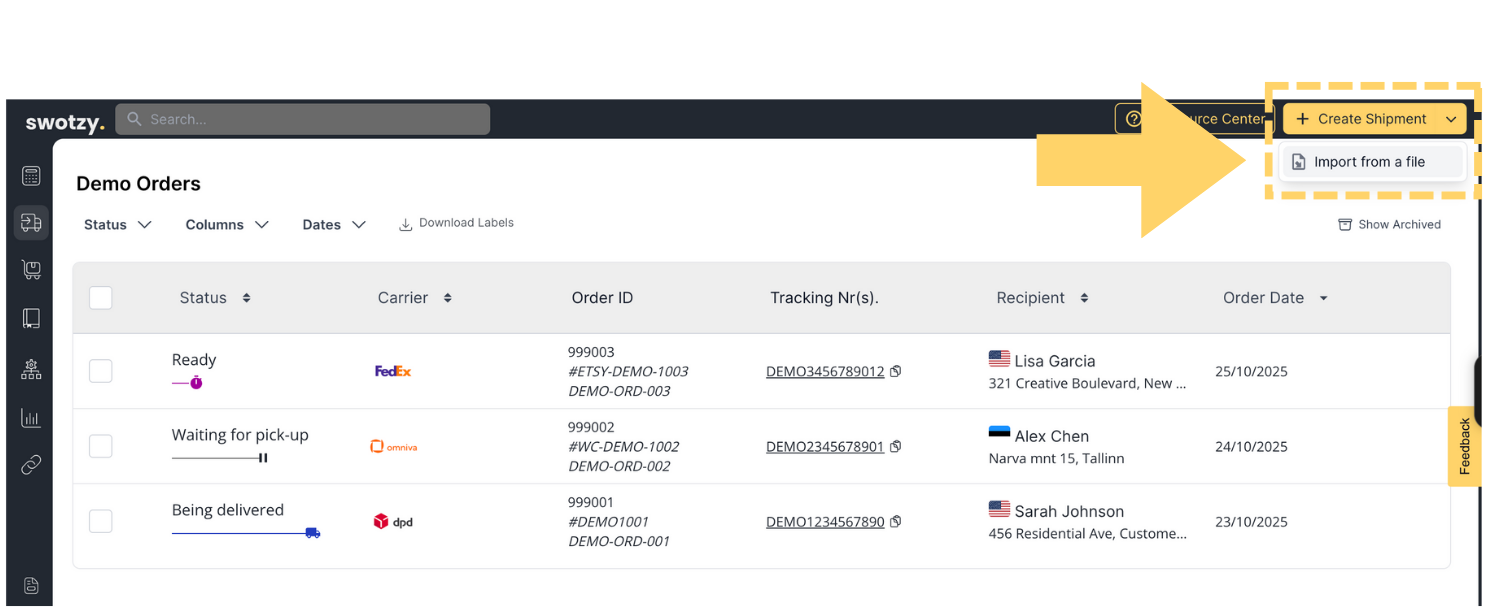
Task: Open the Columns dropdown
Action: pyautogui.click(x=227, y=225)
